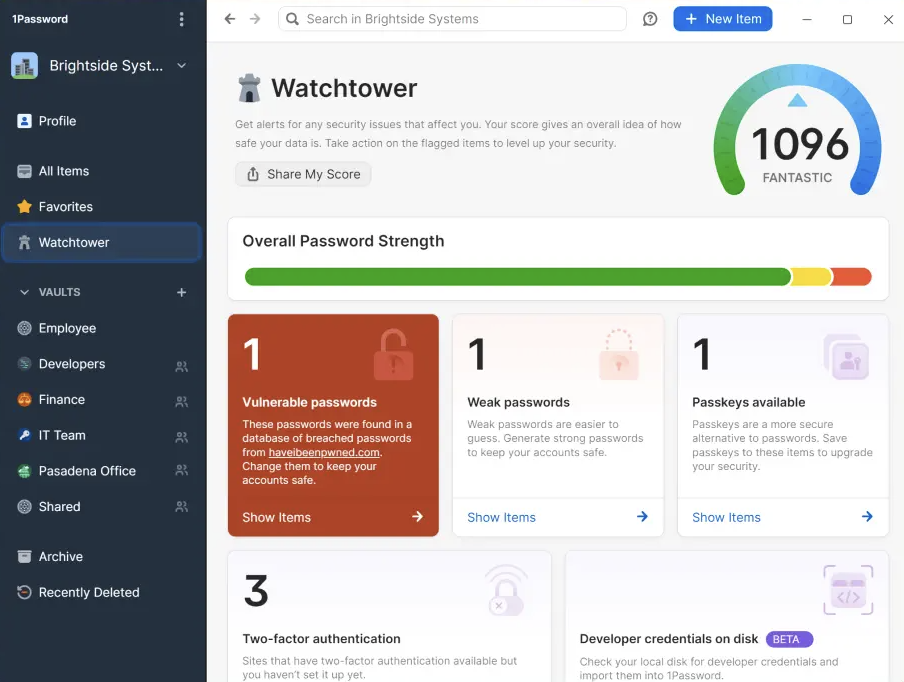Image resolution: width=904 pixels, height=682 pixels.
Task: Open Profile in the sidebar
Action: (x=102, y=121)
